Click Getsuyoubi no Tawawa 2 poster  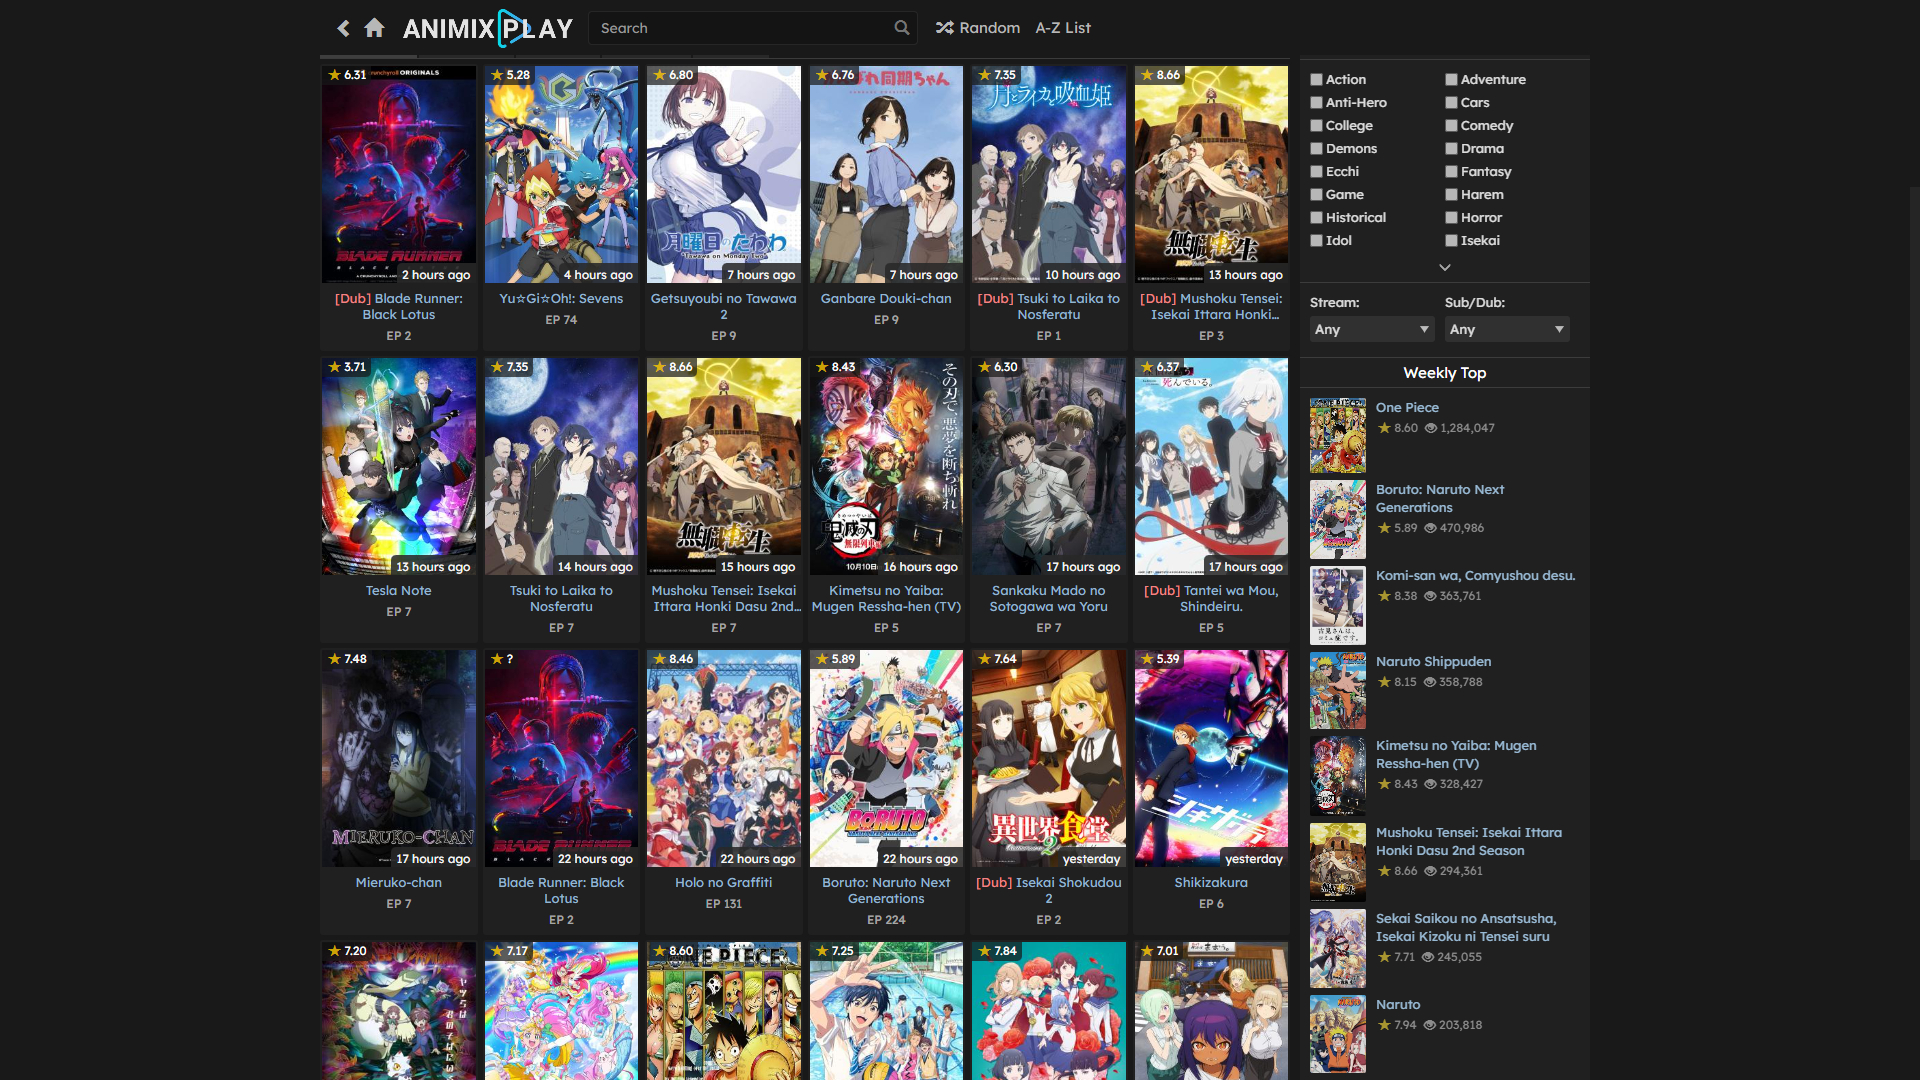coord(724,174)
